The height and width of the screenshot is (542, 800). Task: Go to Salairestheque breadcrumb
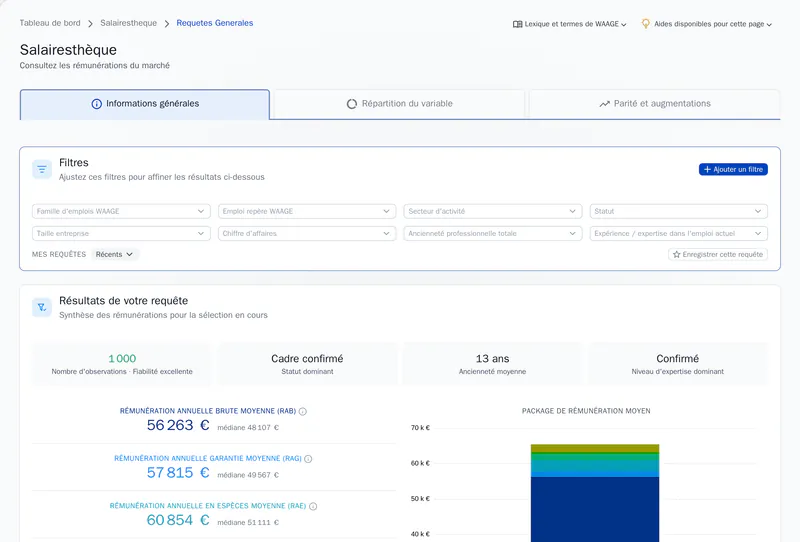point(129,23)
